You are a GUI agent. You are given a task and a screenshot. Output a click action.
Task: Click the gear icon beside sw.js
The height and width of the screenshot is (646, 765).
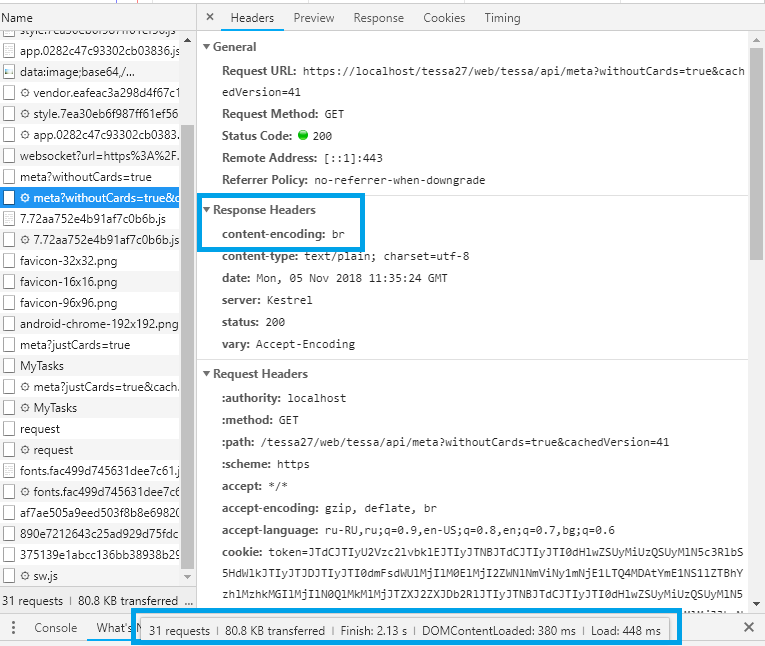click(x=25, y=576)
